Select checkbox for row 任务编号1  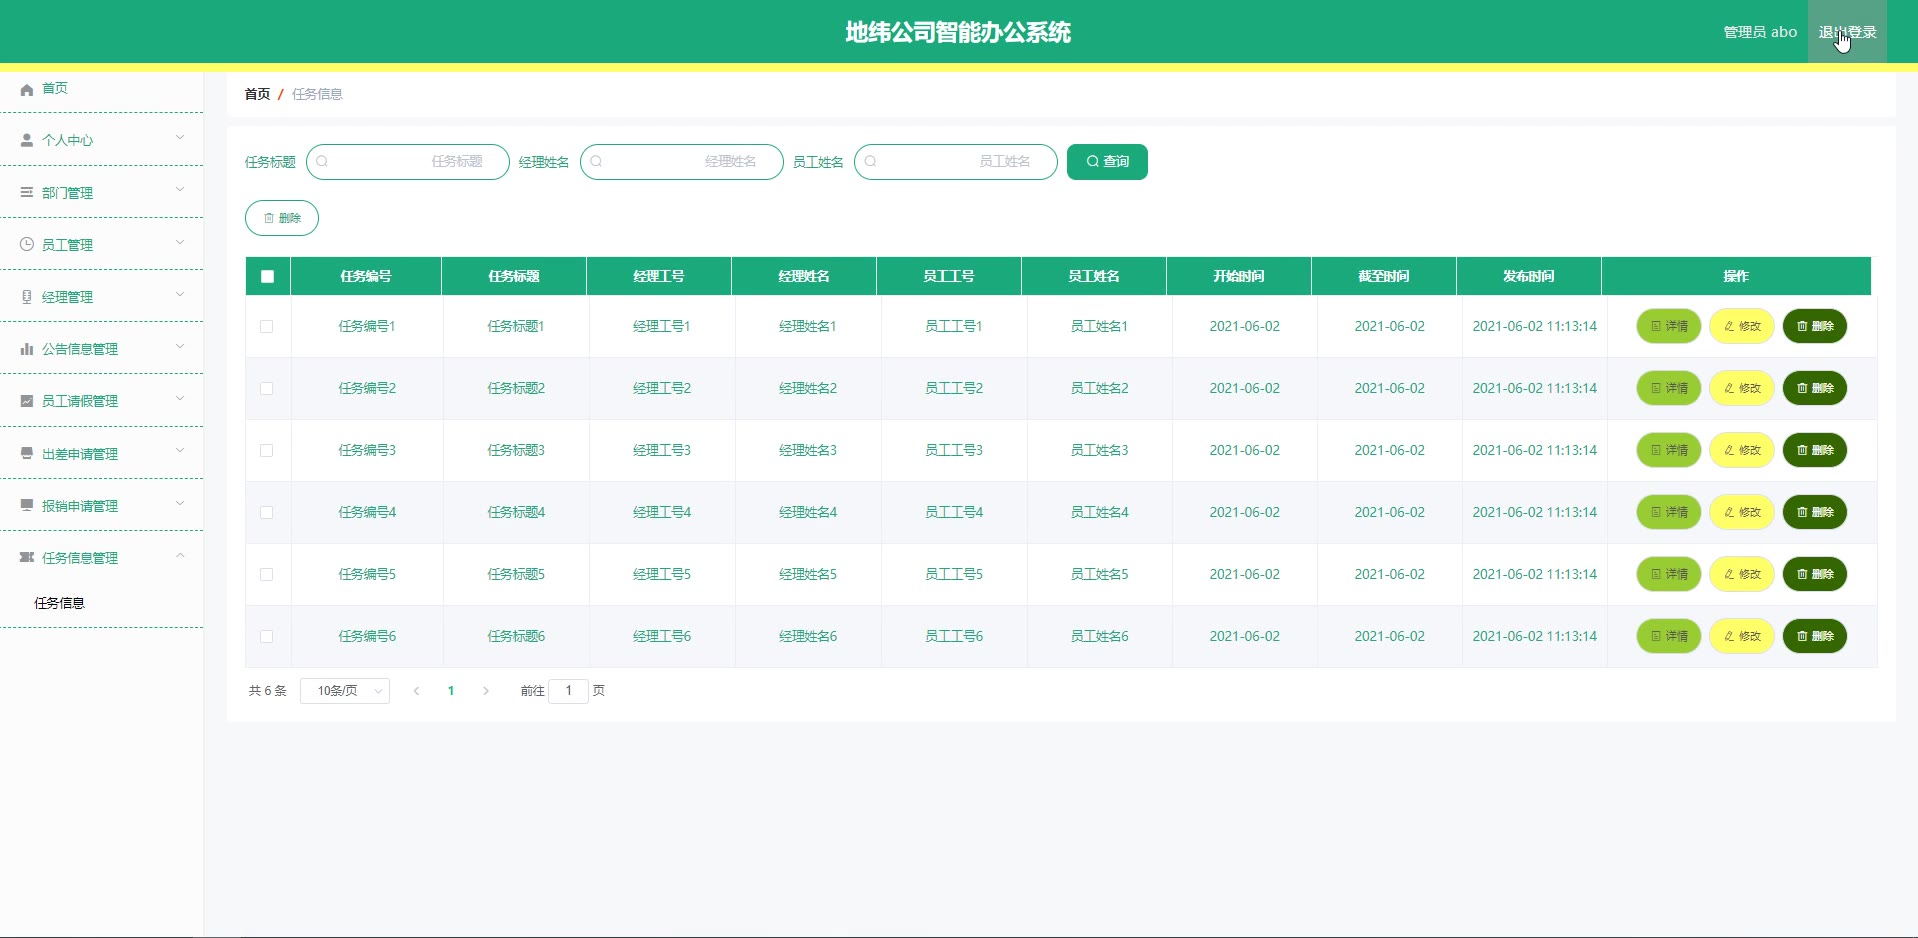point(266,326)
